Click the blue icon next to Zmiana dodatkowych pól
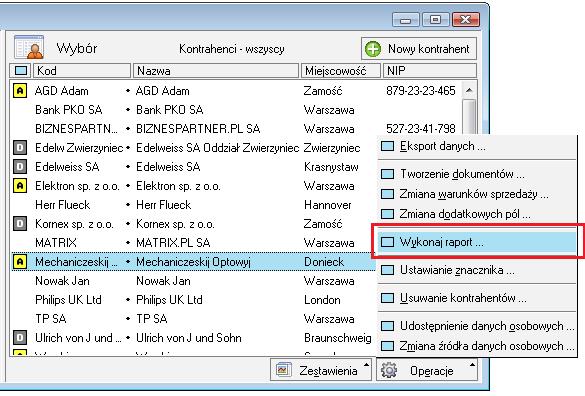 click(387, 214)
